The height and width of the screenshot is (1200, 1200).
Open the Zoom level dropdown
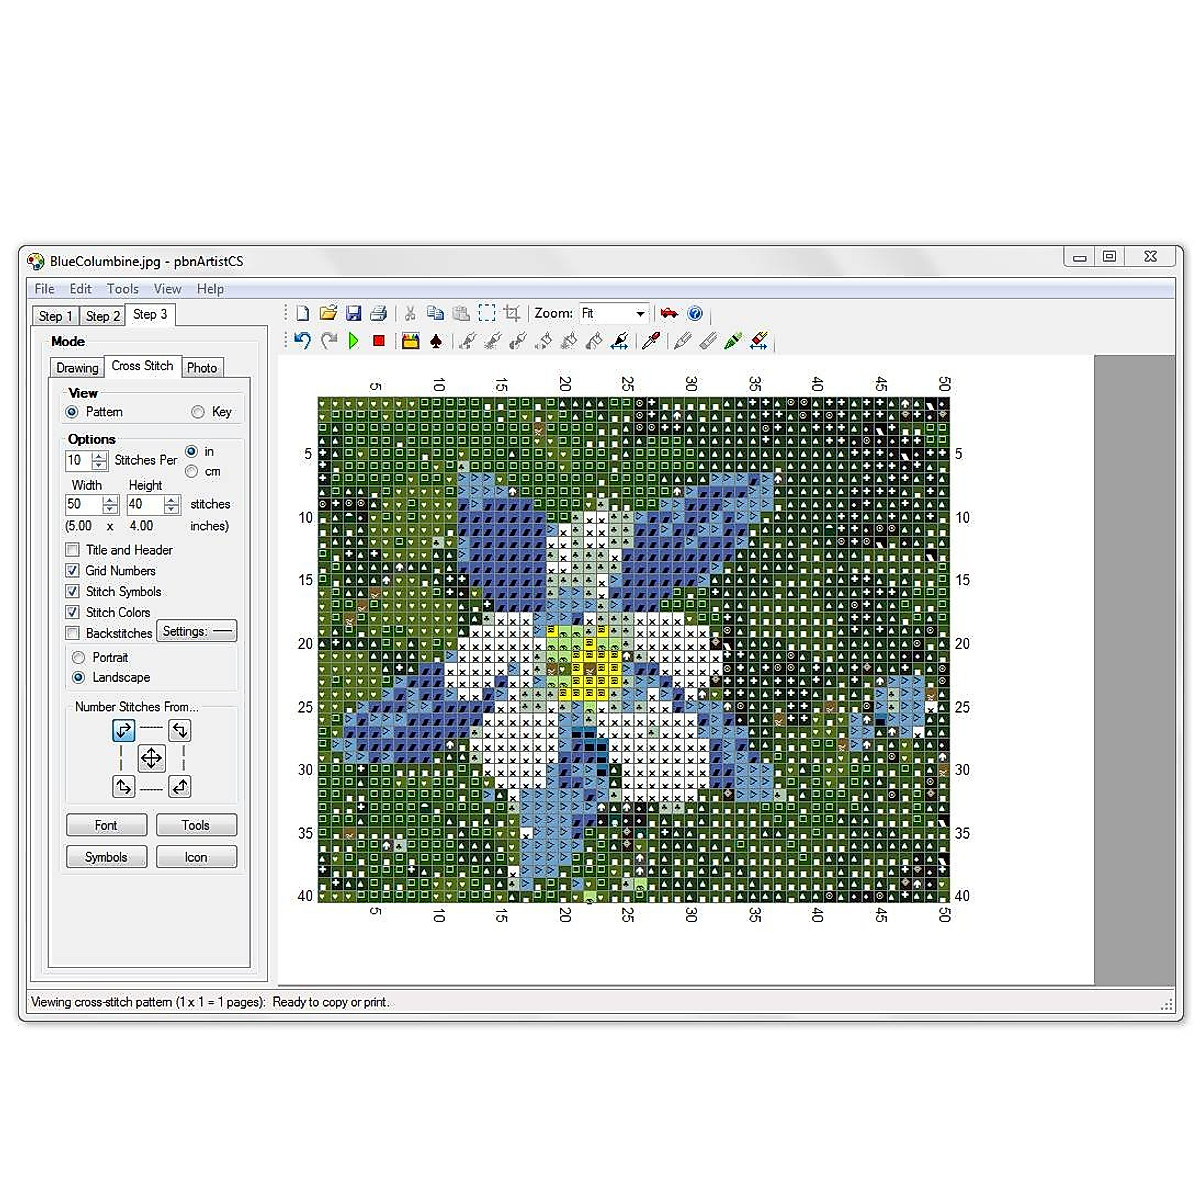click(x=641, y=312)
